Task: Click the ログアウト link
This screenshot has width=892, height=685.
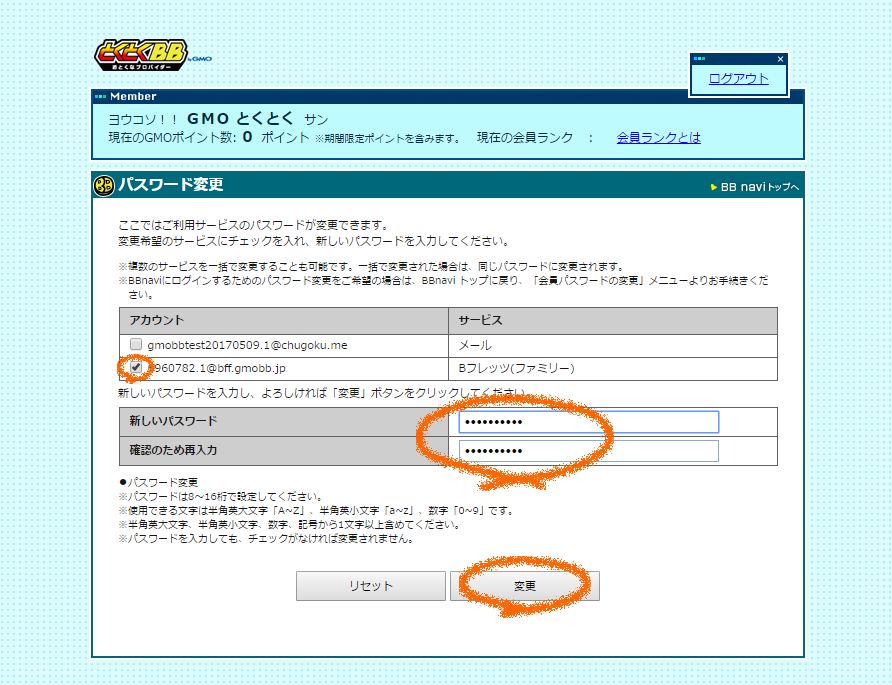Action: pyautogui.click(x=738, y=79)
